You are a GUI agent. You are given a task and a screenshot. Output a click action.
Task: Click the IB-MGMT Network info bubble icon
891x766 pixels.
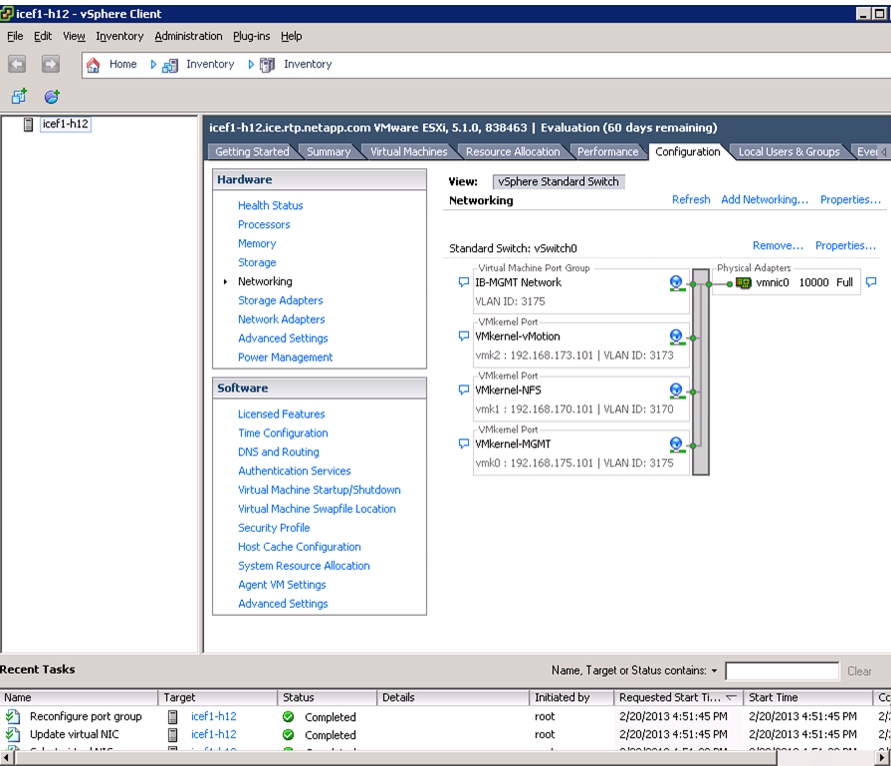click(x=464, y=282)
